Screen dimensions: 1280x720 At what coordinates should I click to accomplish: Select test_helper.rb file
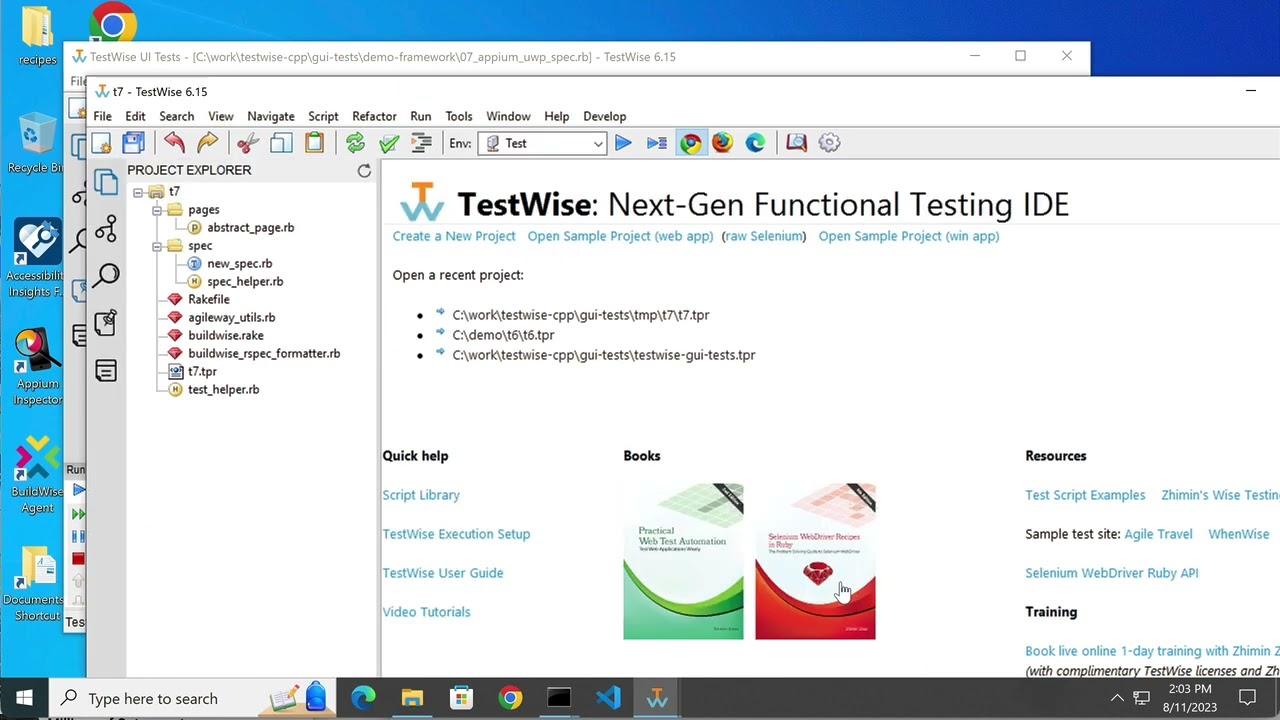click(223, 390)
